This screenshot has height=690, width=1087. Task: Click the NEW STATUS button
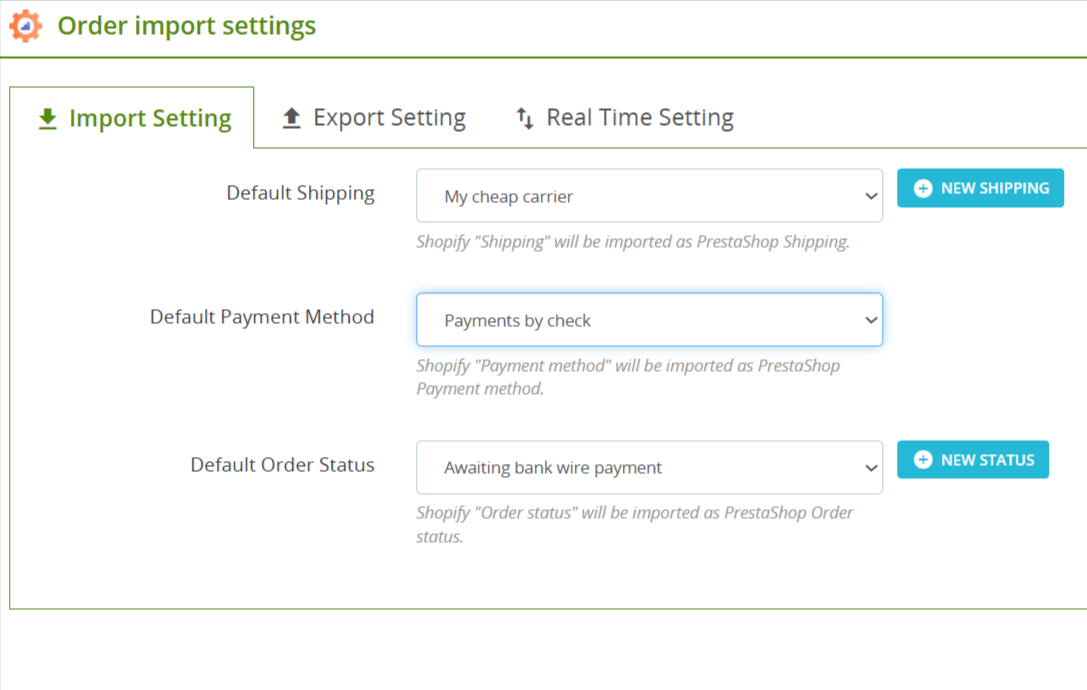(973, 460)
